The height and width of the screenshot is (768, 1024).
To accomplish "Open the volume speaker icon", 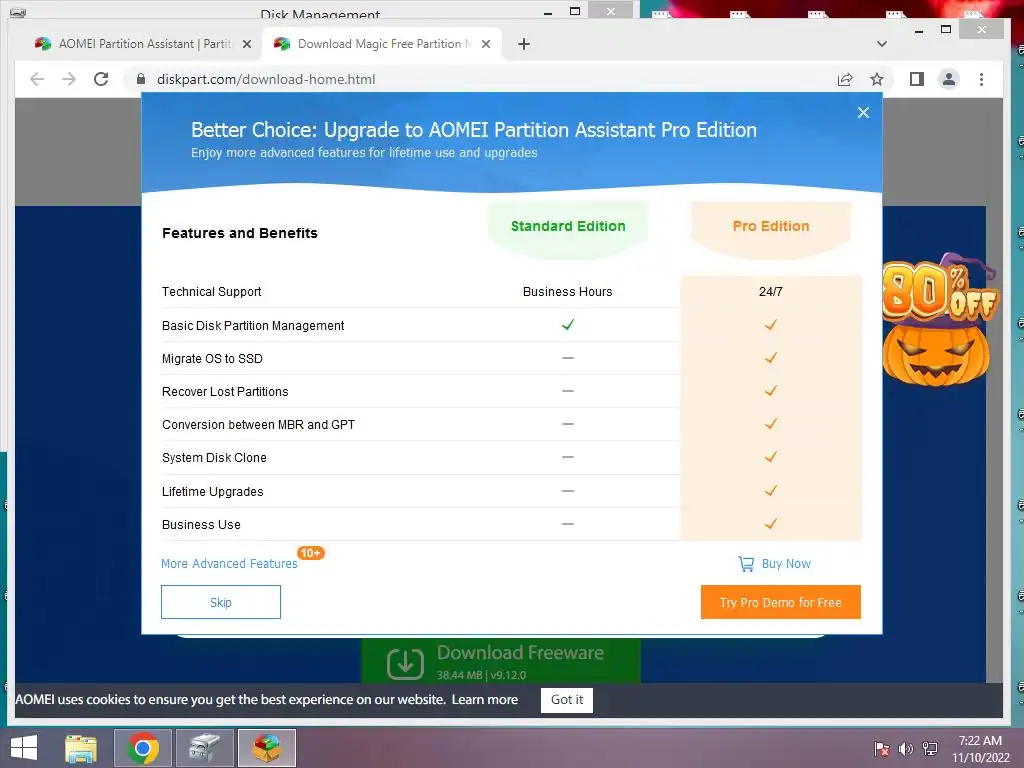I will click(x=905, y=748).
